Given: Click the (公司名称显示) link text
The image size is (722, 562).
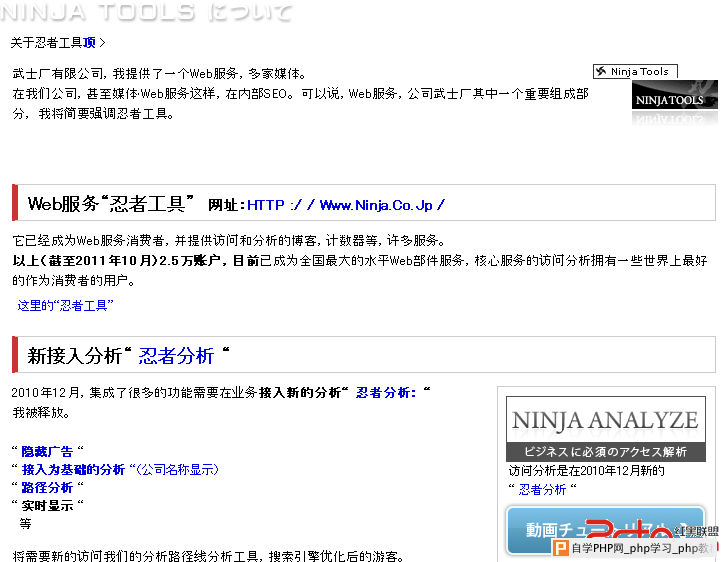Looking at the screenshot, I should (178, 469).
